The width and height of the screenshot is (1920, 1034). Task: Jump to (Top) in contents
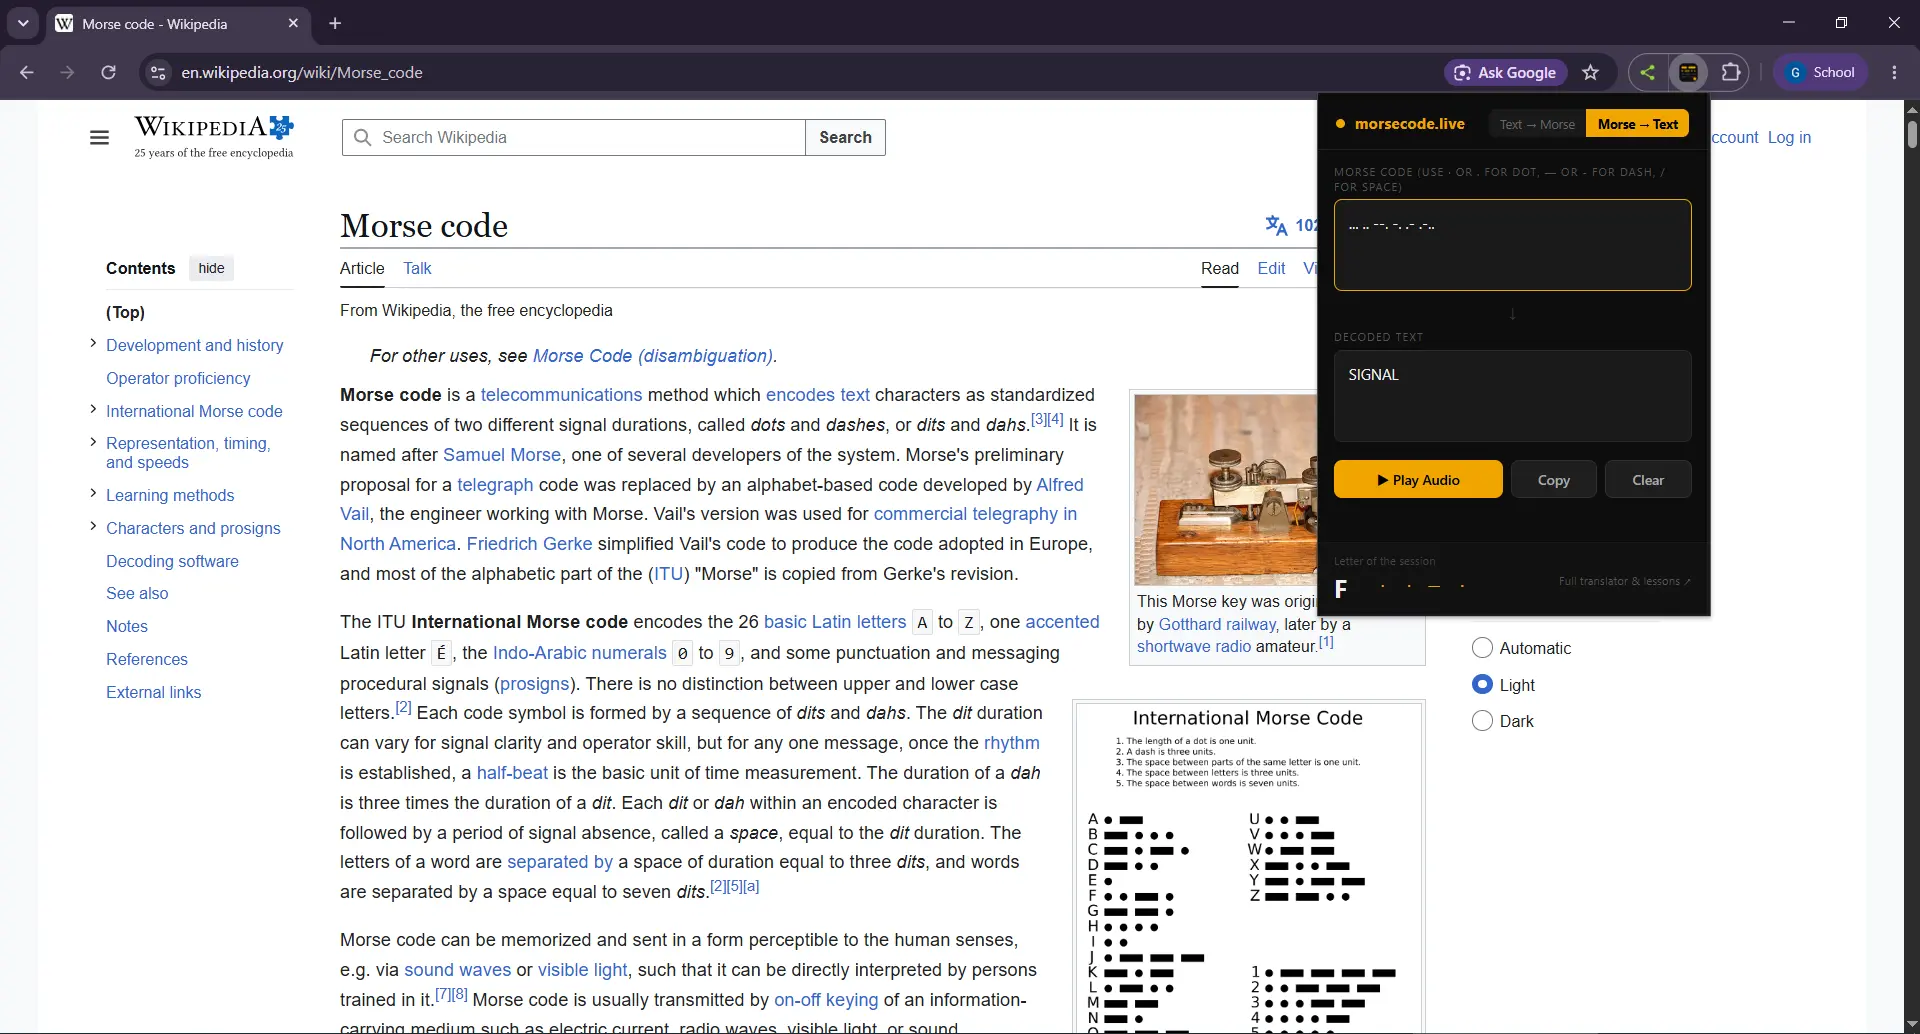click(x=125, y=312)
